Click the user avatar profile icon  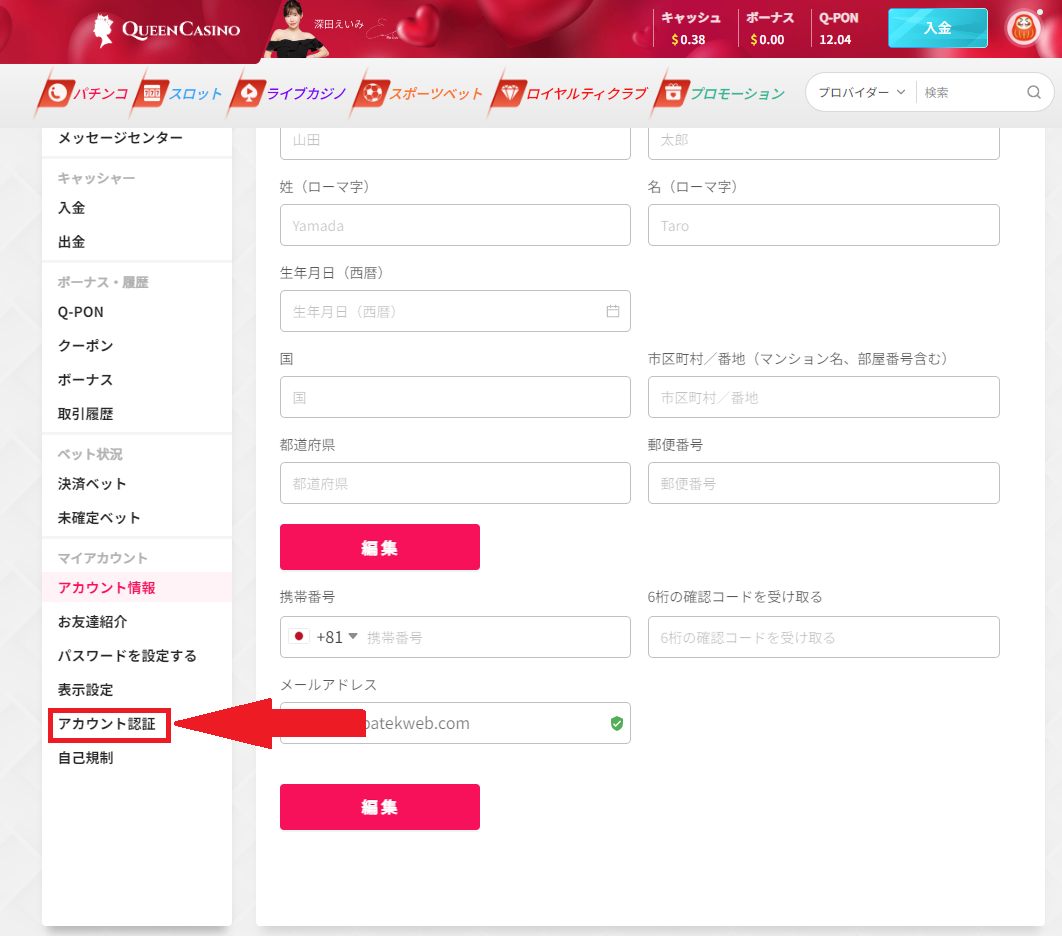point(1022,28)
